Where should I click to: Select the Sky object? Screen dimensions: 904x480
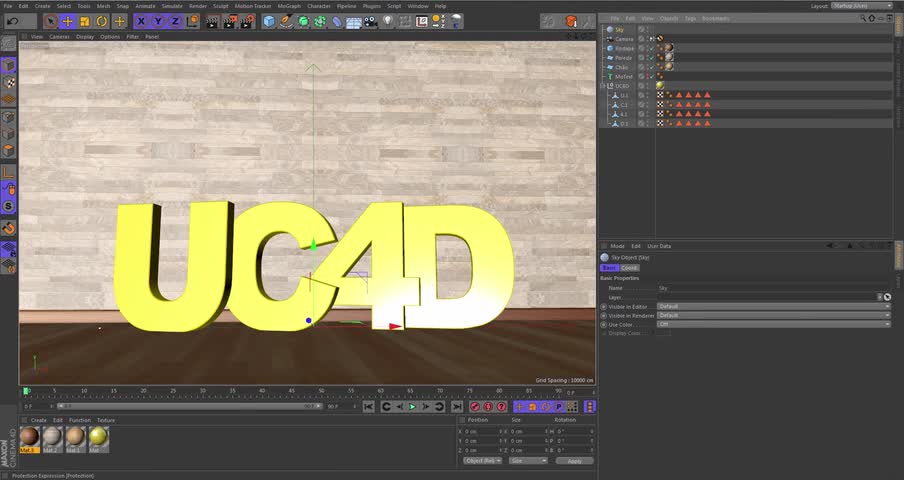tap(619, 29)
